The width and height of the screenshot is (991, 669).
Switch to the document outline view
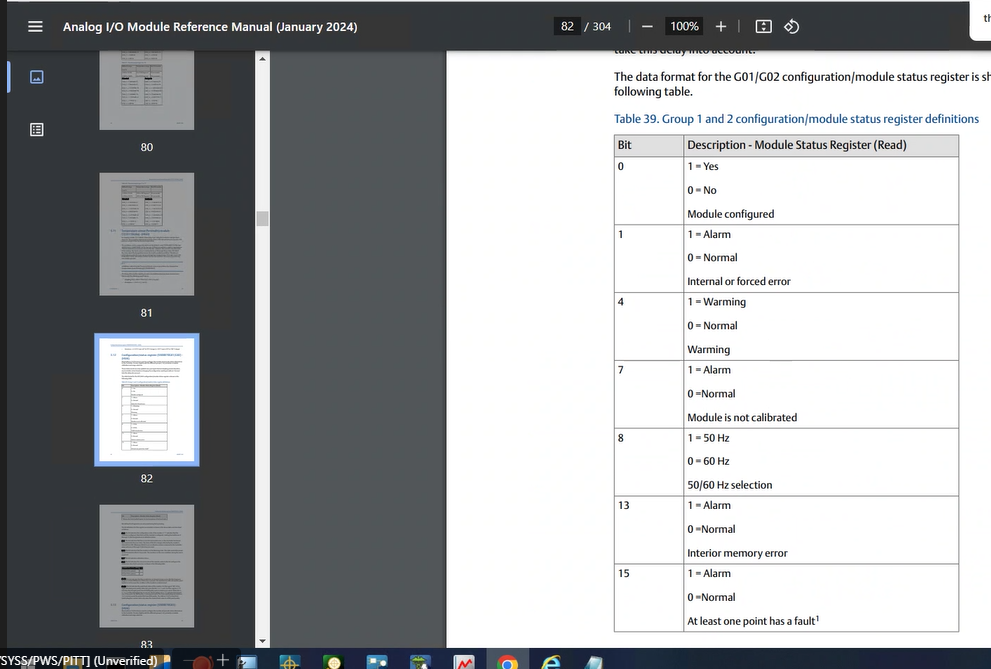point(37,129)
